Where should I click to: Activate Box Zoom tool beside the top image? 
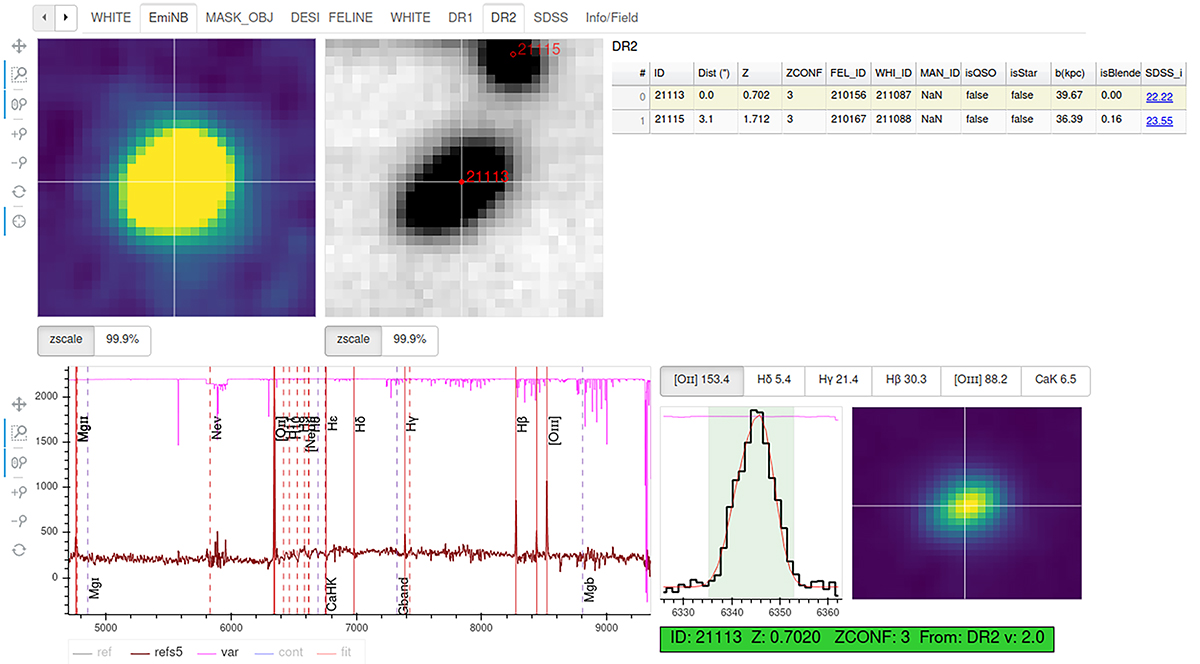(x=18, y=74)
